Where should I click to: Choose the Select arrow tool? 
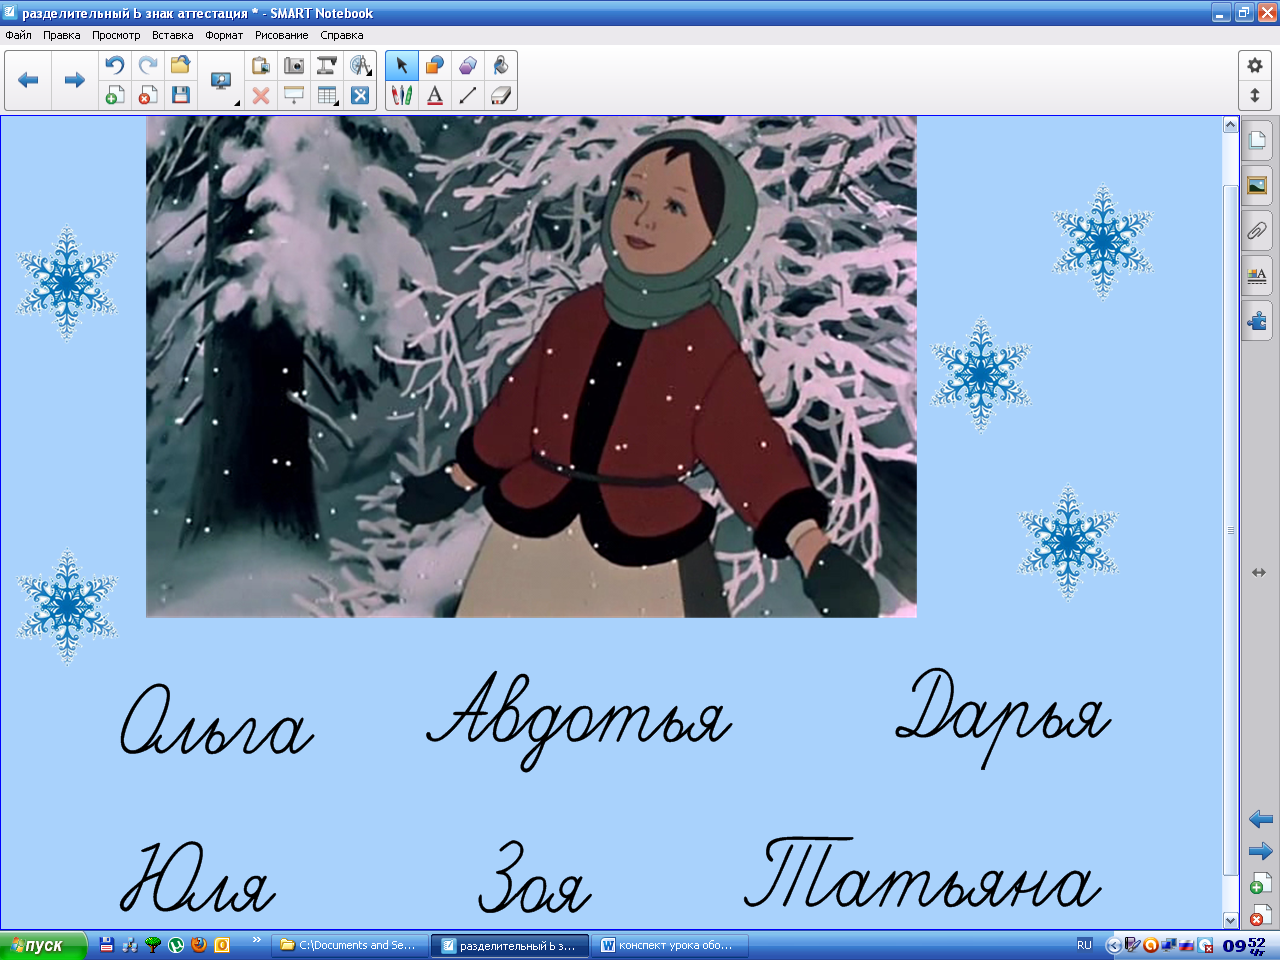pyautogui.click(x=402, y=65)
